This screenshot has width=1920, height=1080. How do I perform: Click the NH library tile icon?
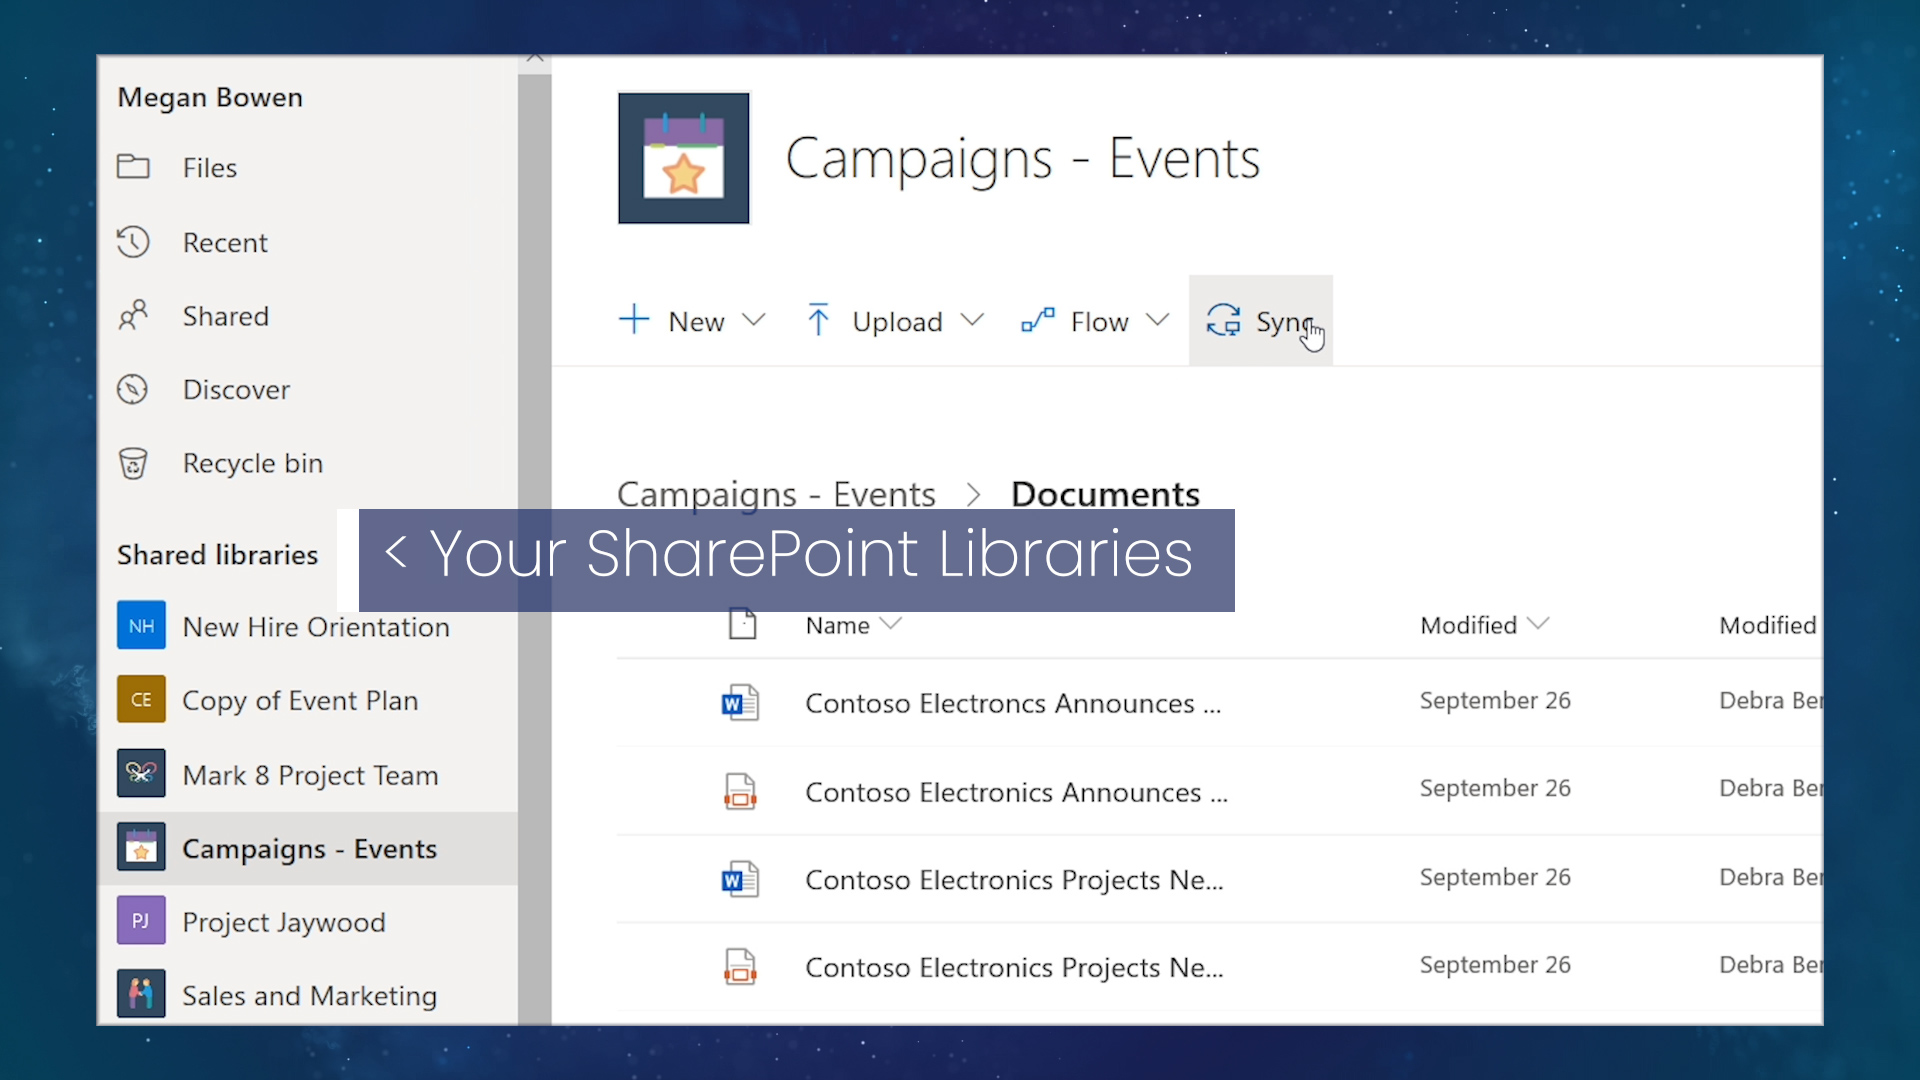coord(141,626)
